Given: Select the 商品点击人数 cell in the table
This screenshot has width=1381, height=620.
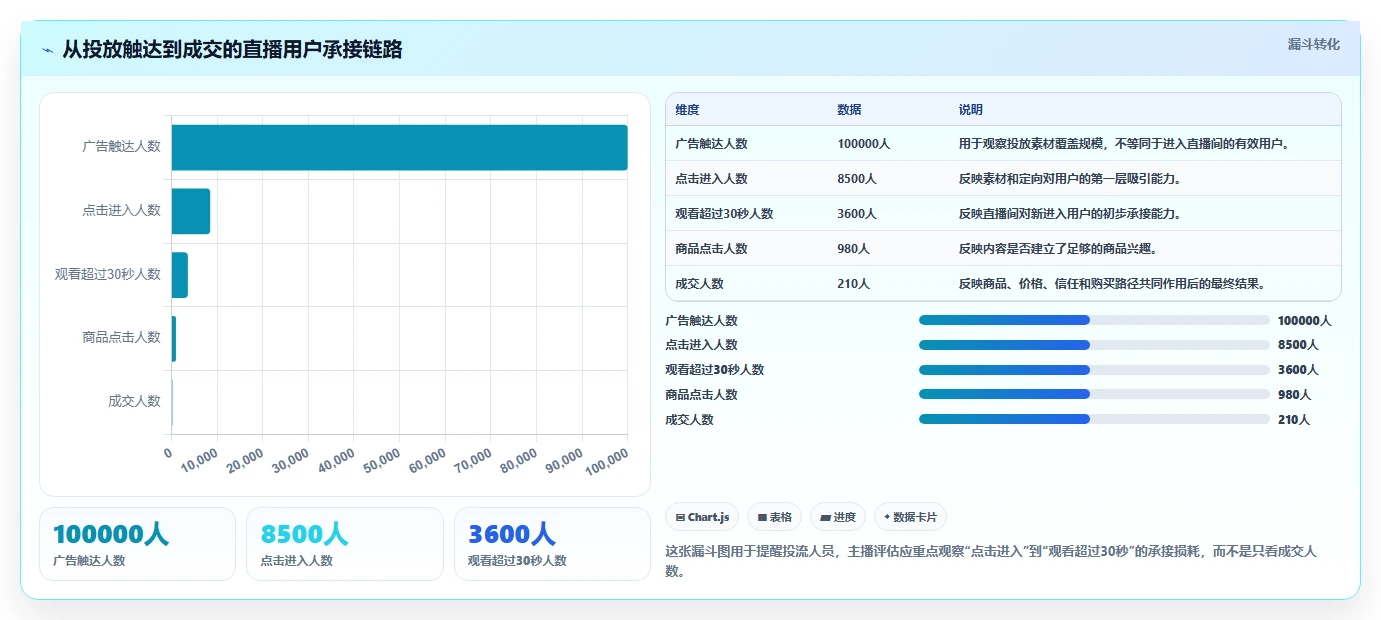Looking at the screenshot, I should point(711,249).
